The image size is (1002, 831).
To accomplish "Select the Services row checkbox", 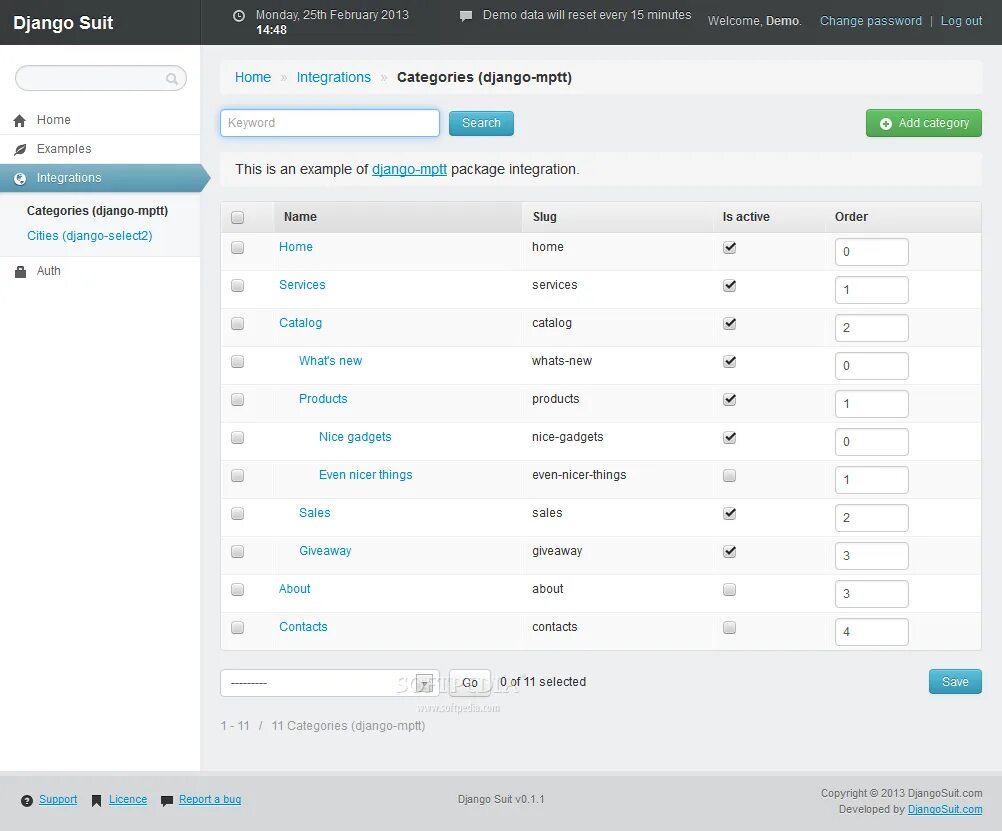I will click(x=238, y=285).
